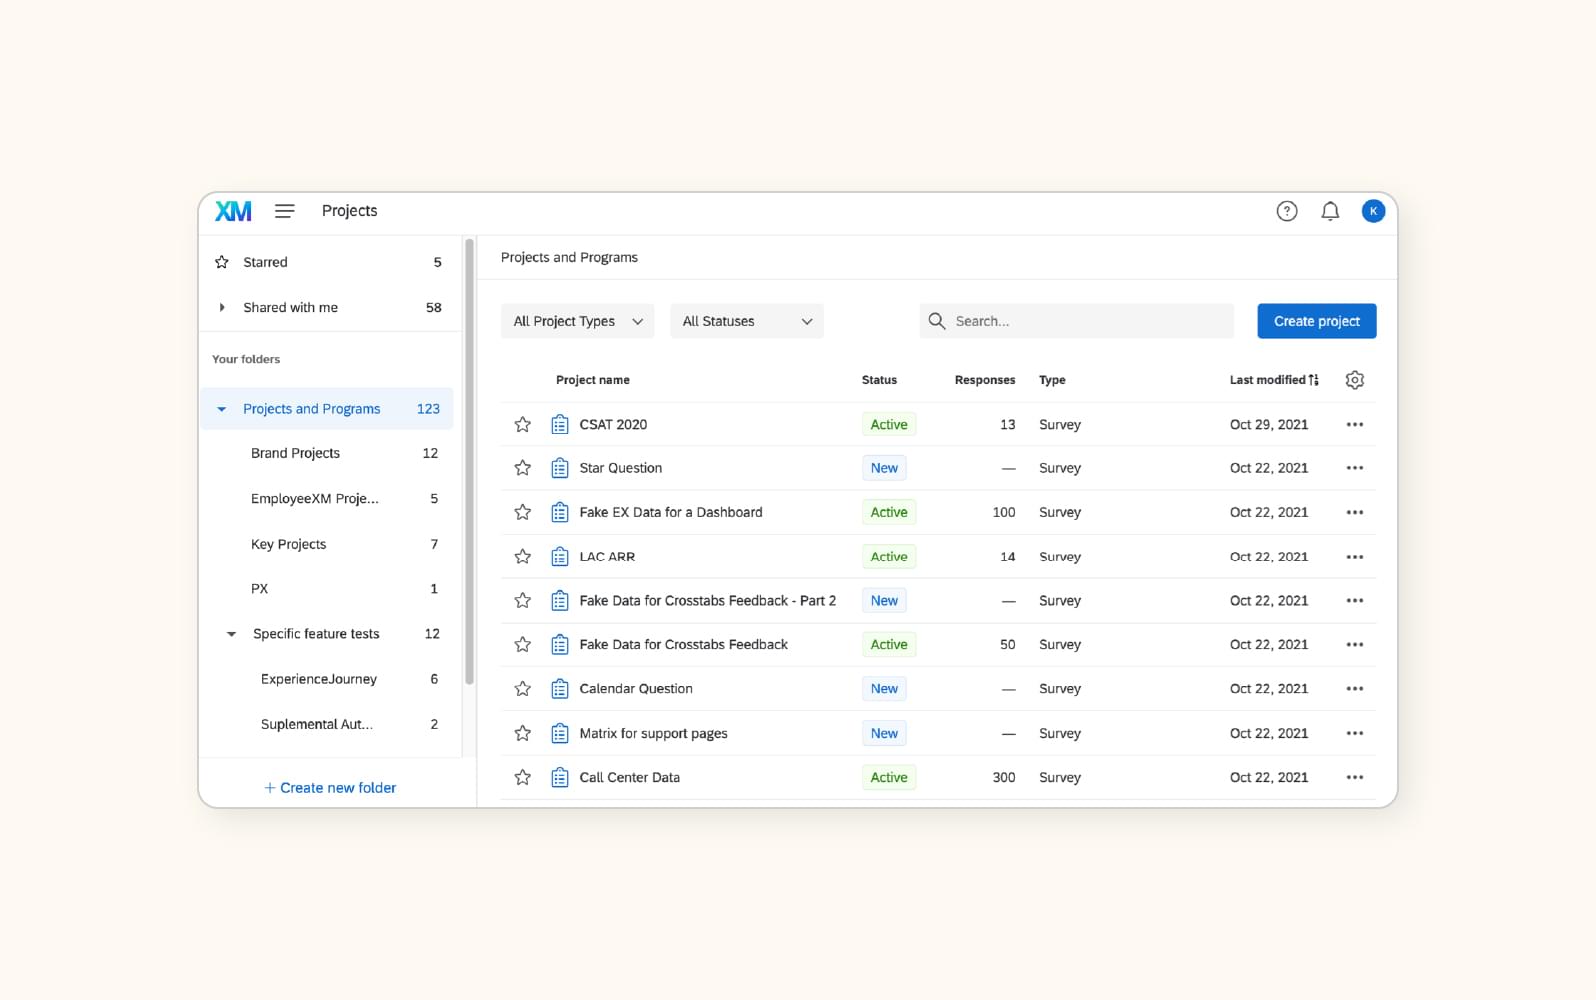1596x1000 pixels.
Task: Click the New status of Star Question
Action: click(884, 468)
